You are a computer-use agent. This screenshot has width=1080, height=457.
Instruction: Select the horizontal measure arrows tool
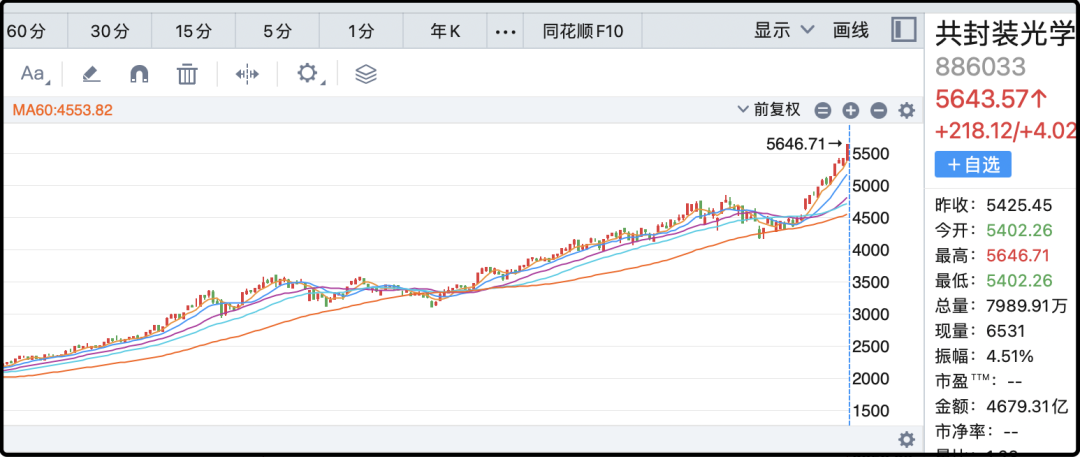pos(247,74)
